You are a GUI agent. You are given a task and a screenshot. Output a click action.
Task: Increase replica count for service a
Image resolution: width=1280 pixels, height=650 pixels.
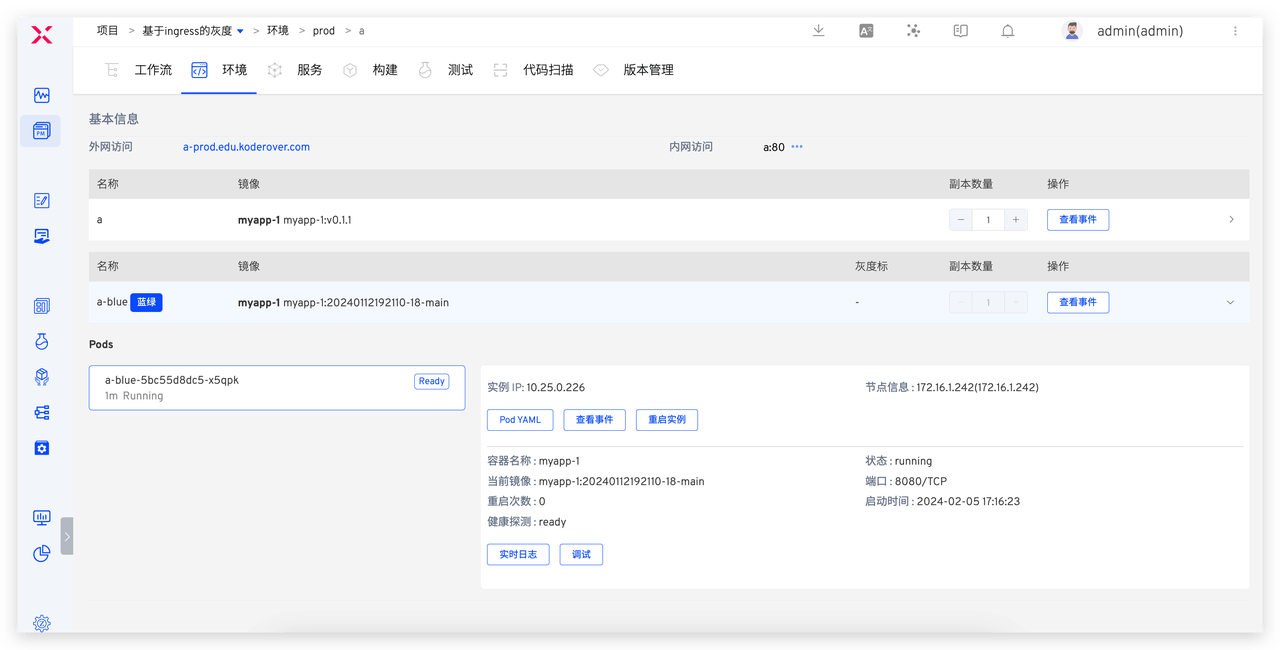1015,220
